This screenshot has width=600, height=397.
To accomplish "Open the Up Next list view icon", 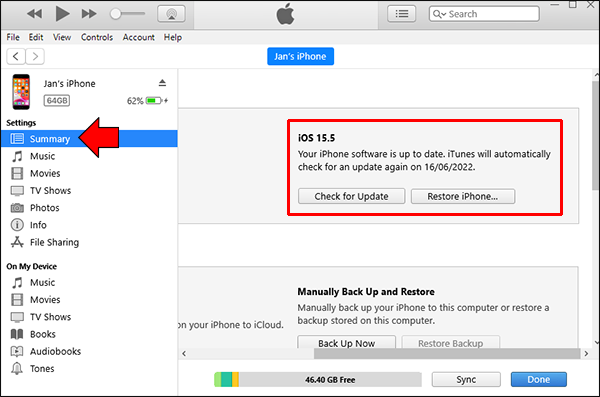I will click(x=401, y=14).
